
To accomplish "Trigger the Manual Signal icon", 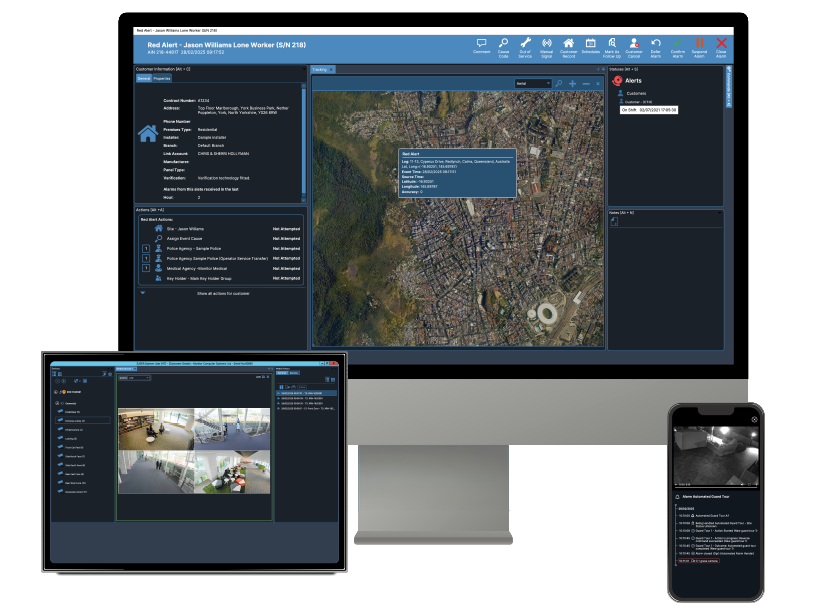I will (547, 43).
